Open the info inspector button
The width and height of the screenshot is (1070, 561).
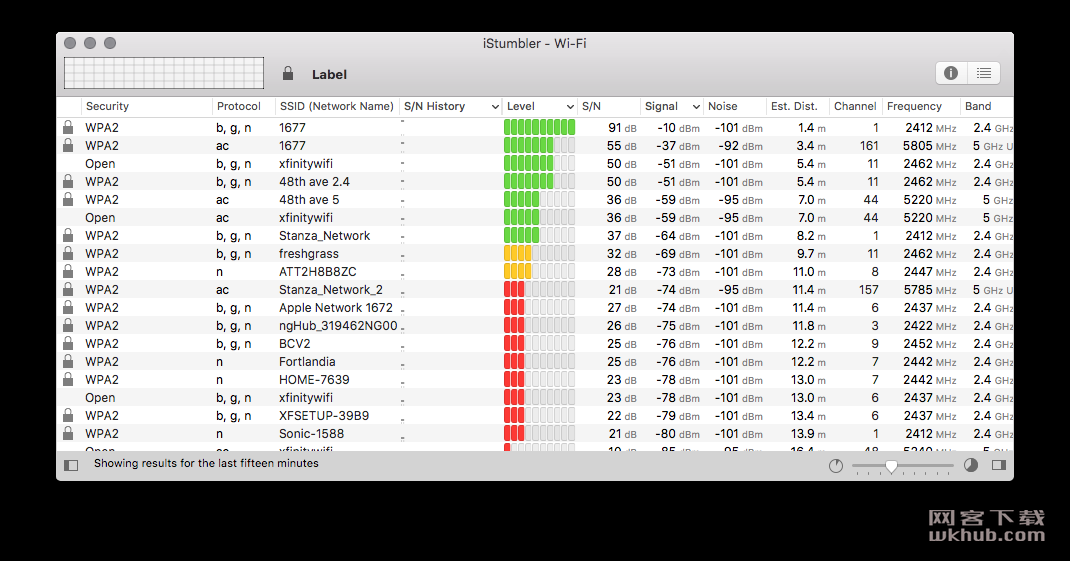pyautogui.click(x=951, y=73)
